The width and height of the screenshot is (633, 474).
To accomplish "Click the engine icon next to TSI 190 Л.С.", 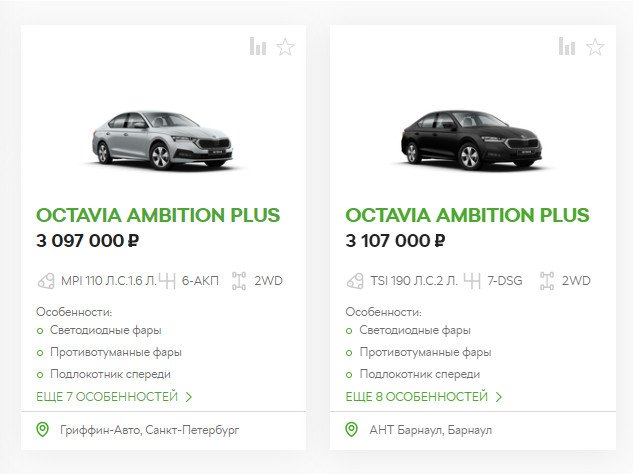I will [x=355, y=281].
